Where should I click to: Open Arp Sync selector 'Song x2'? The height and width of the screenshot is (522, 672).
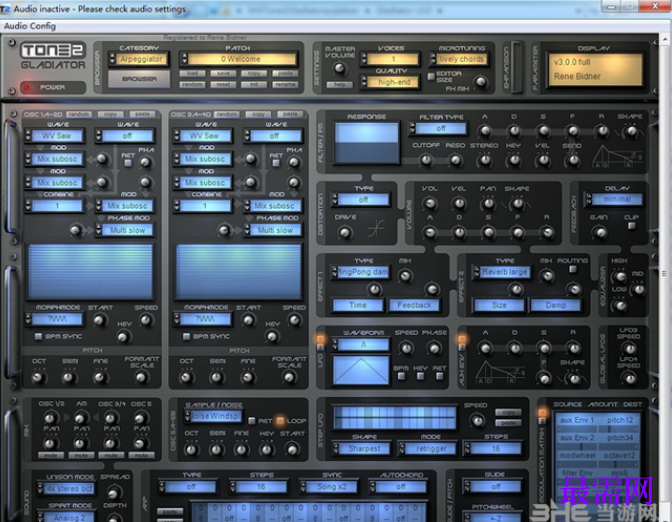coord(328,487)
